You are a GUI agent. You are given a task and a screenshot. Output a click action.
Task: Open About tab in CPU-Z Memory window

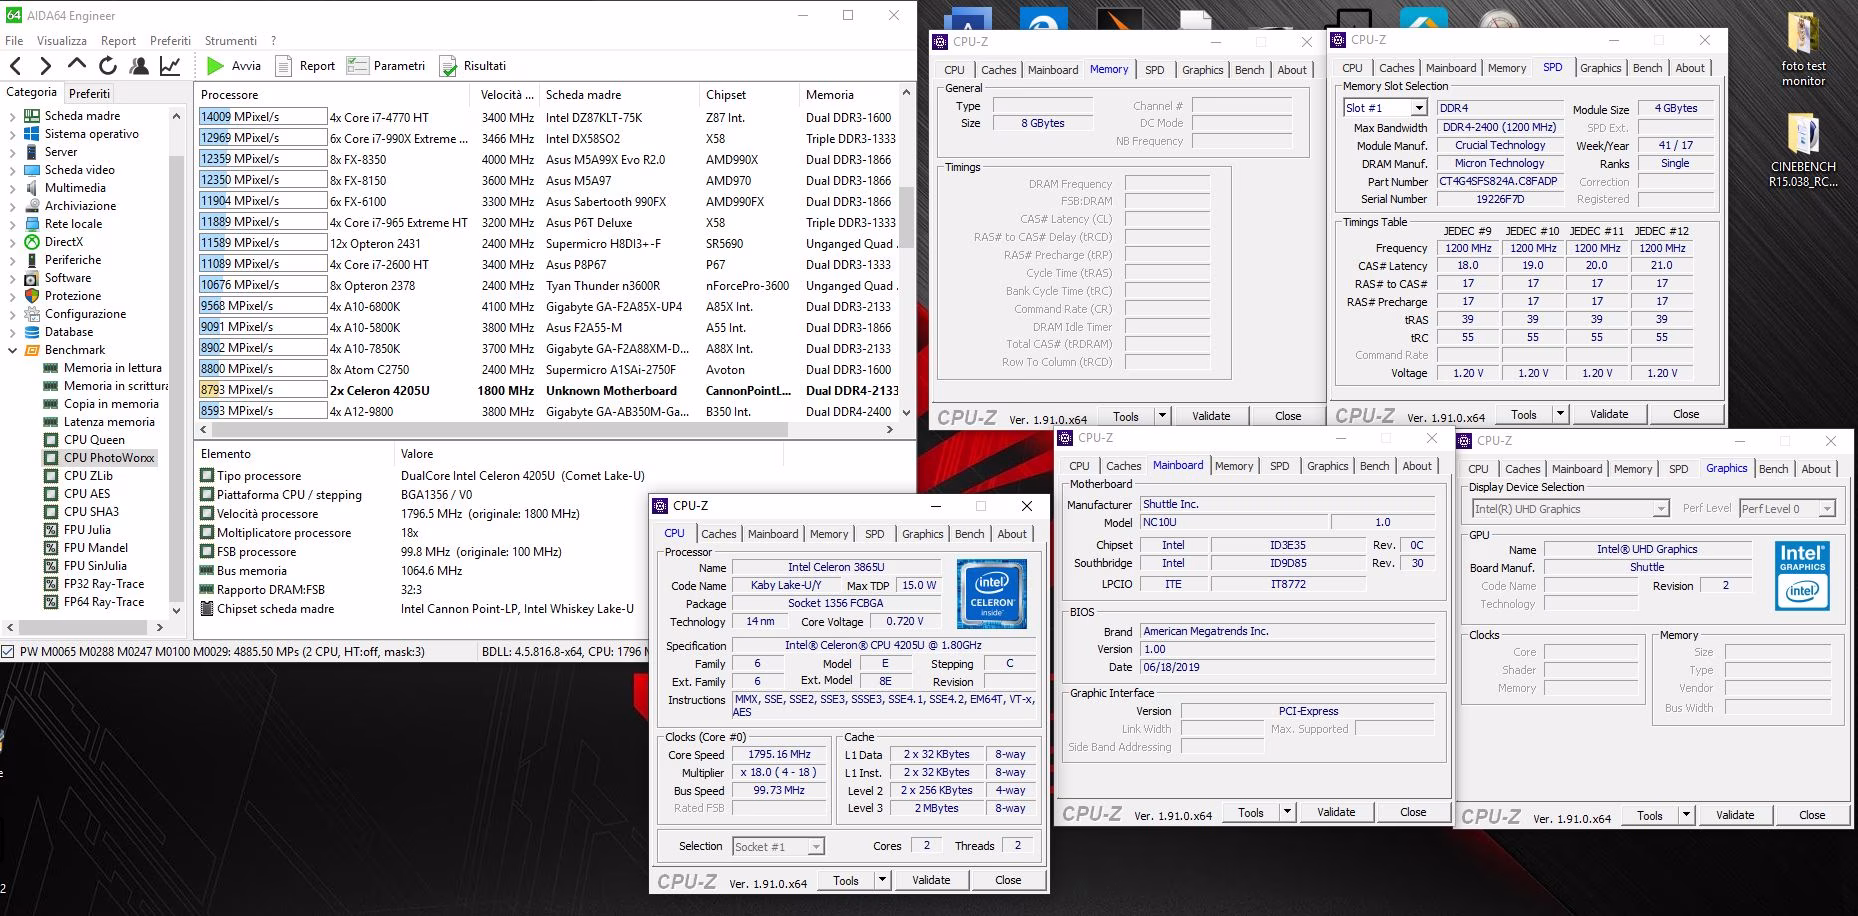[1292, 70]
